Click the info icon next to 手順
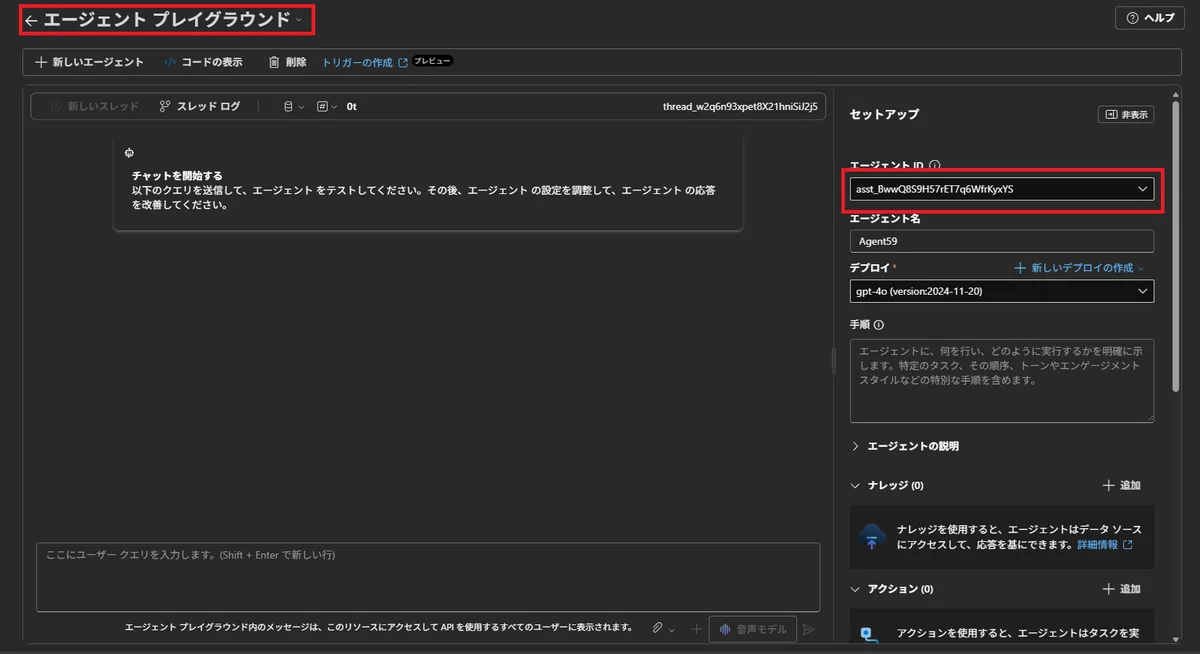The image size is (1200, 654). click(880, 325)
